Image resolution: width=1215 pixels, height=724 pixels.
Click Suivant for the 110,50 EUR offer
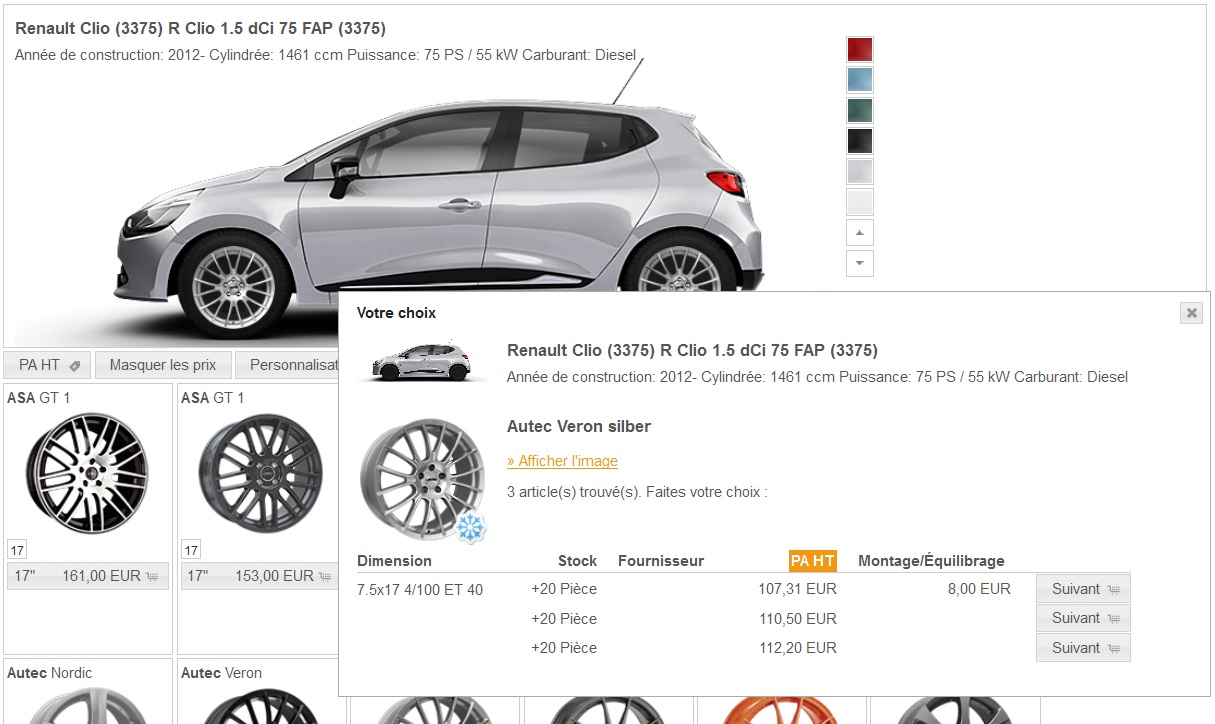point(1083,618)
